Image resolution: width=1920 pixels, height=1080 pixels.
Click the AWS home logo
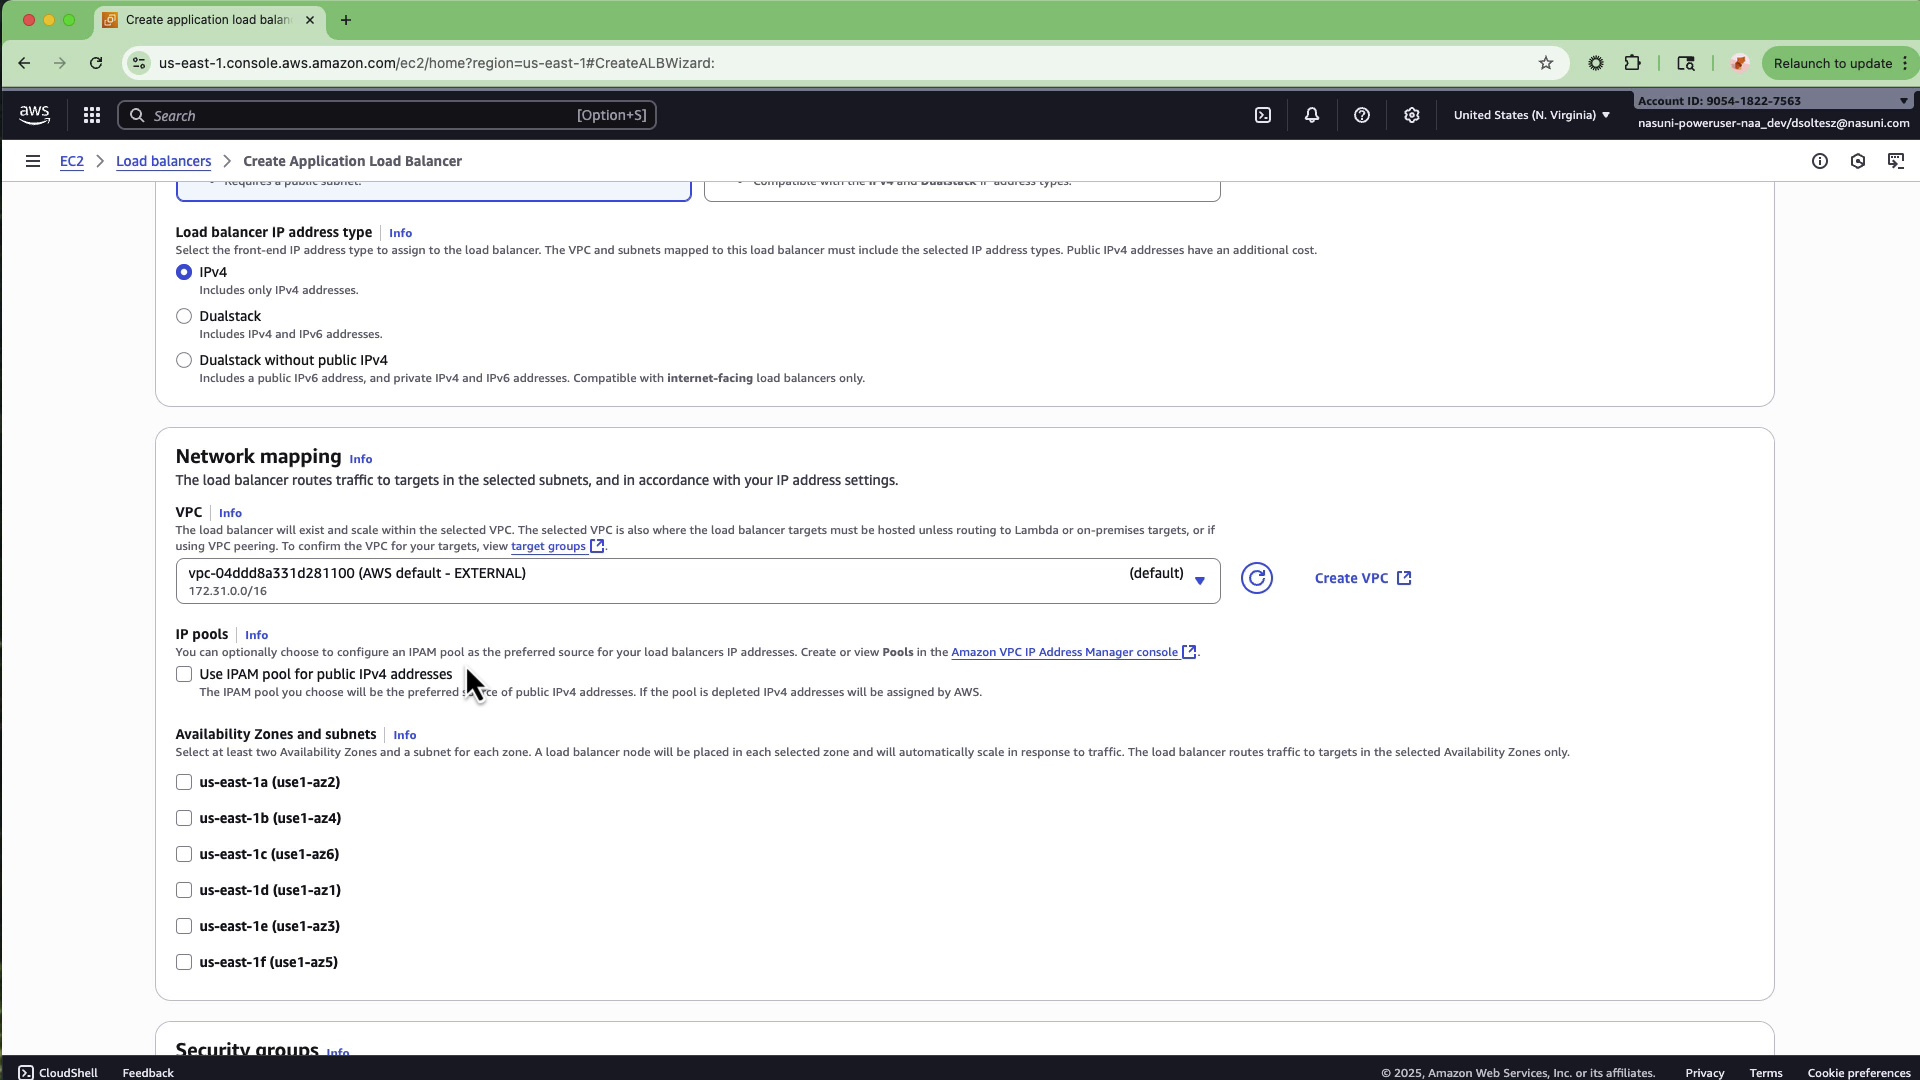click(34, 114)
